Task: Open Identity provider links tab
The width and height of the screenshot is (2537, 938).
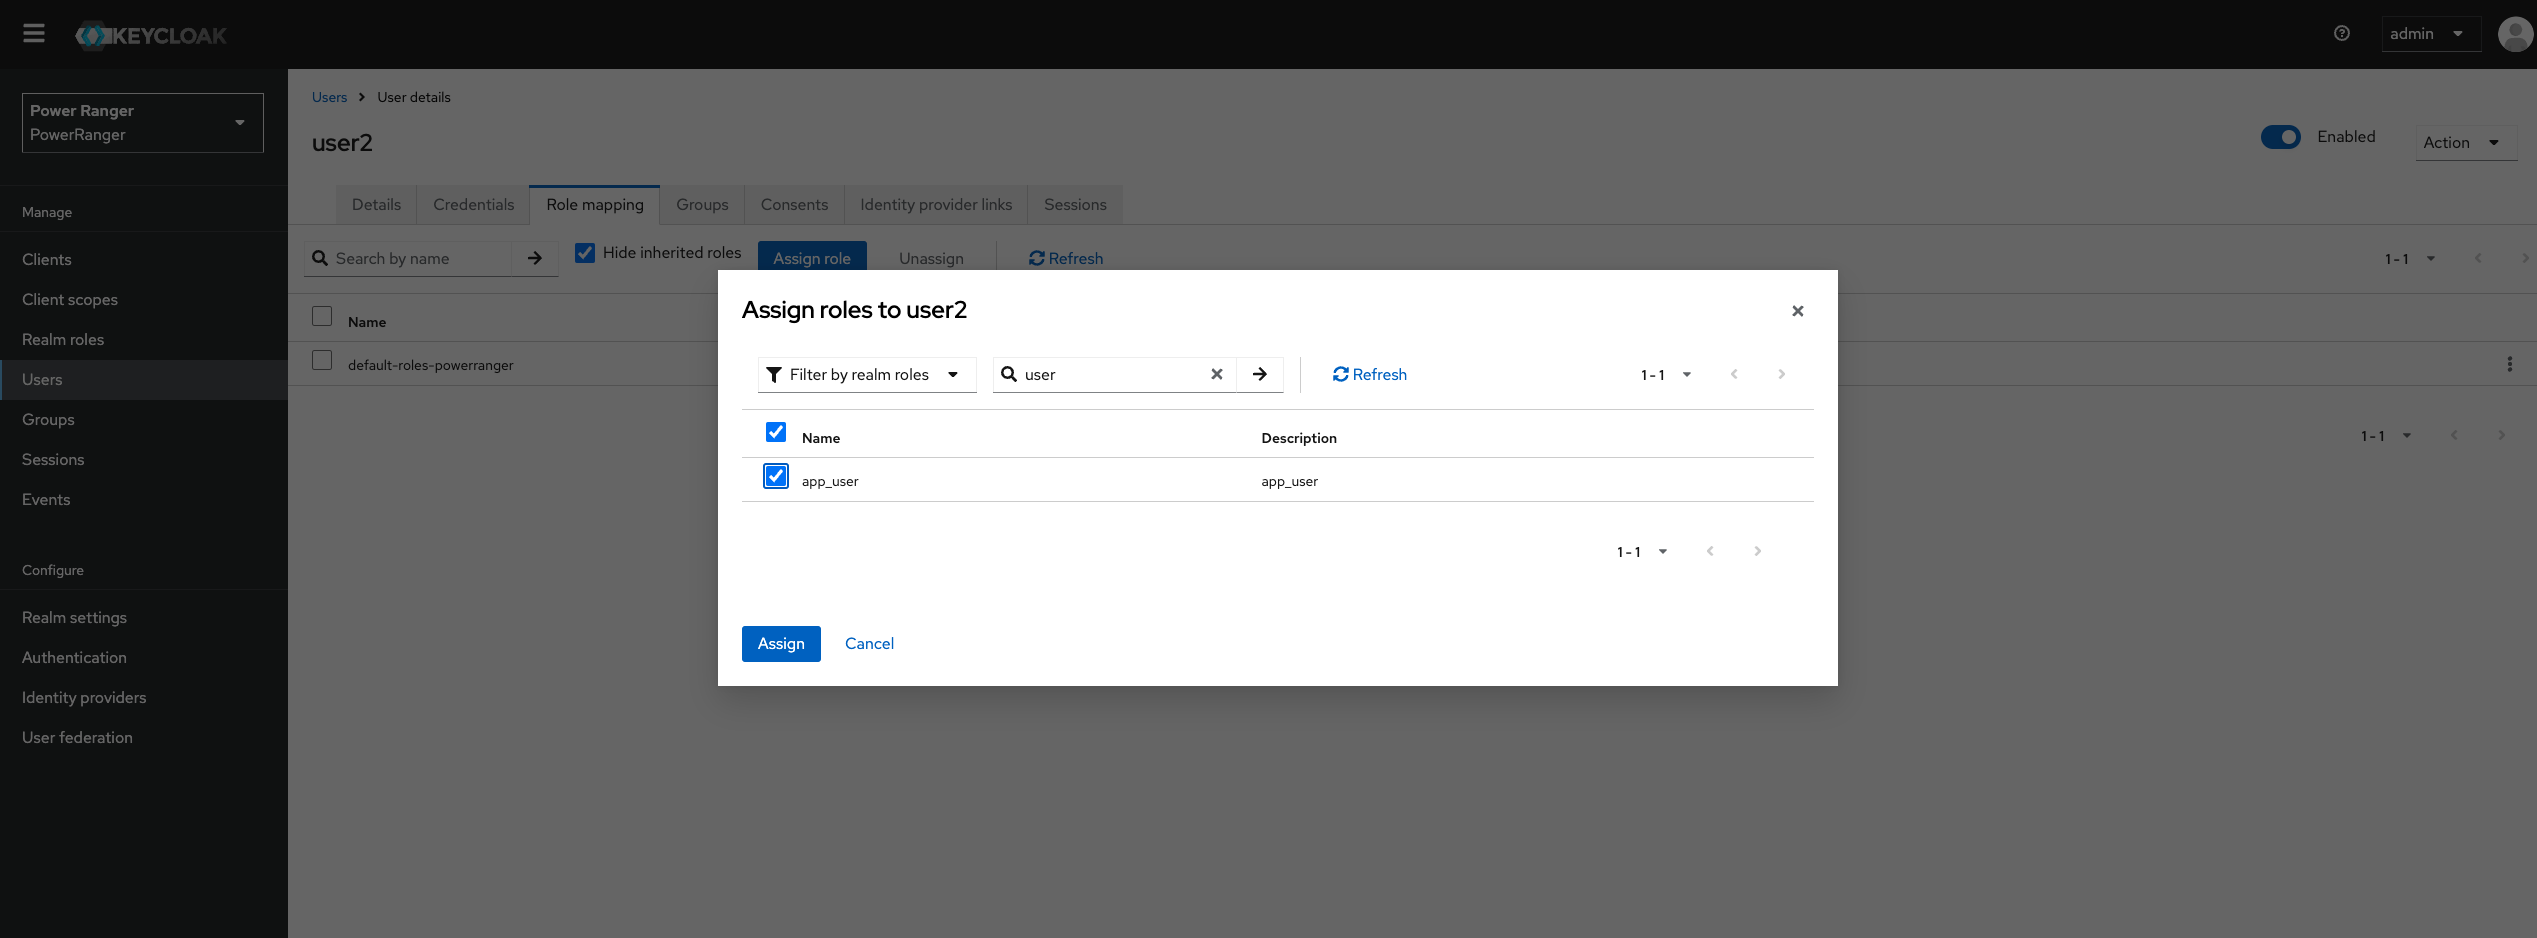Action: tap(936, 204)
